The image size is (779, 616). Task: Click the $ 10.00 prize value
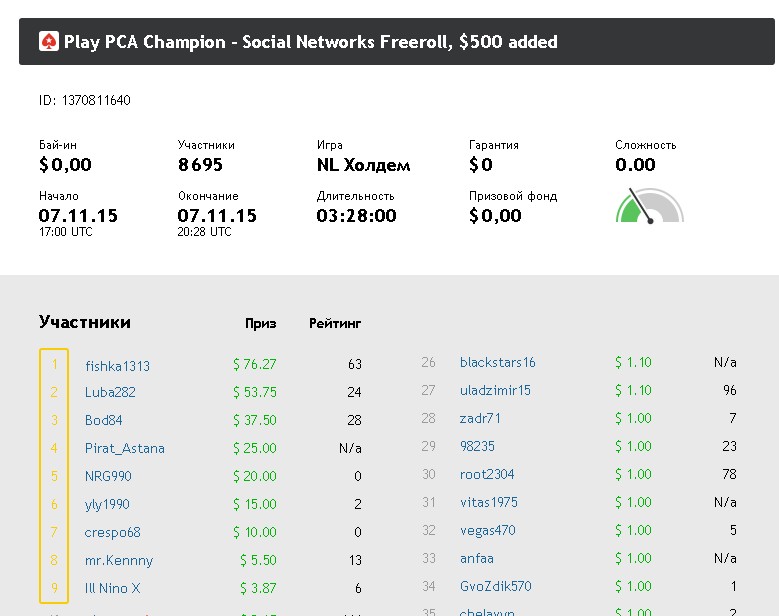[x=254, y=533]
